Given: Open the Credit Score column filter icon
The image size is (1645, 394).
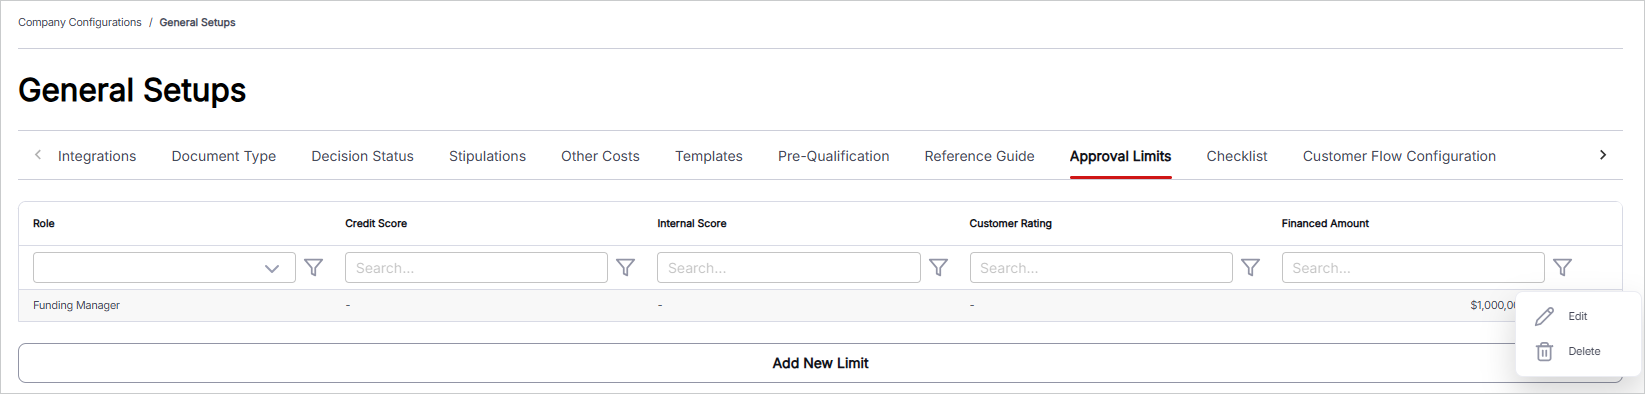Looking at the screenshot, I should tap(625, 268).
